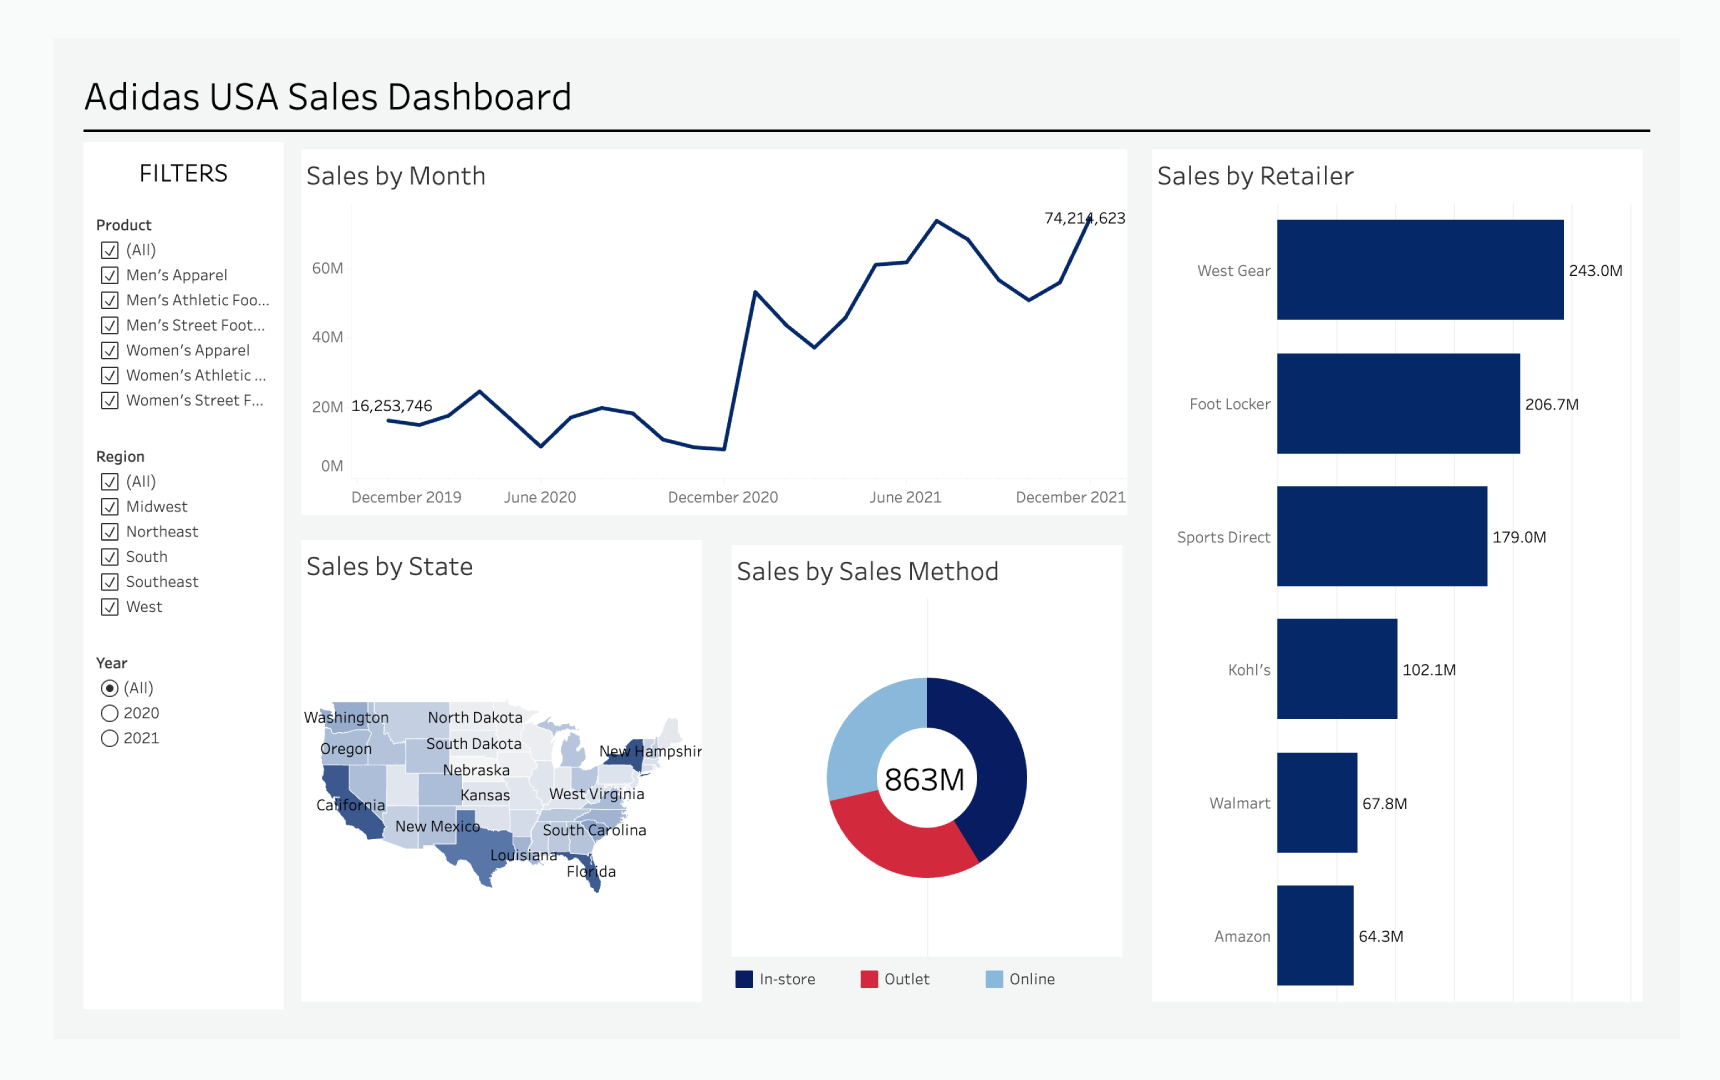This screenshot has width=1720, height=1080.
Task: Select the 2021 year filter
Action: click(109, 738)
